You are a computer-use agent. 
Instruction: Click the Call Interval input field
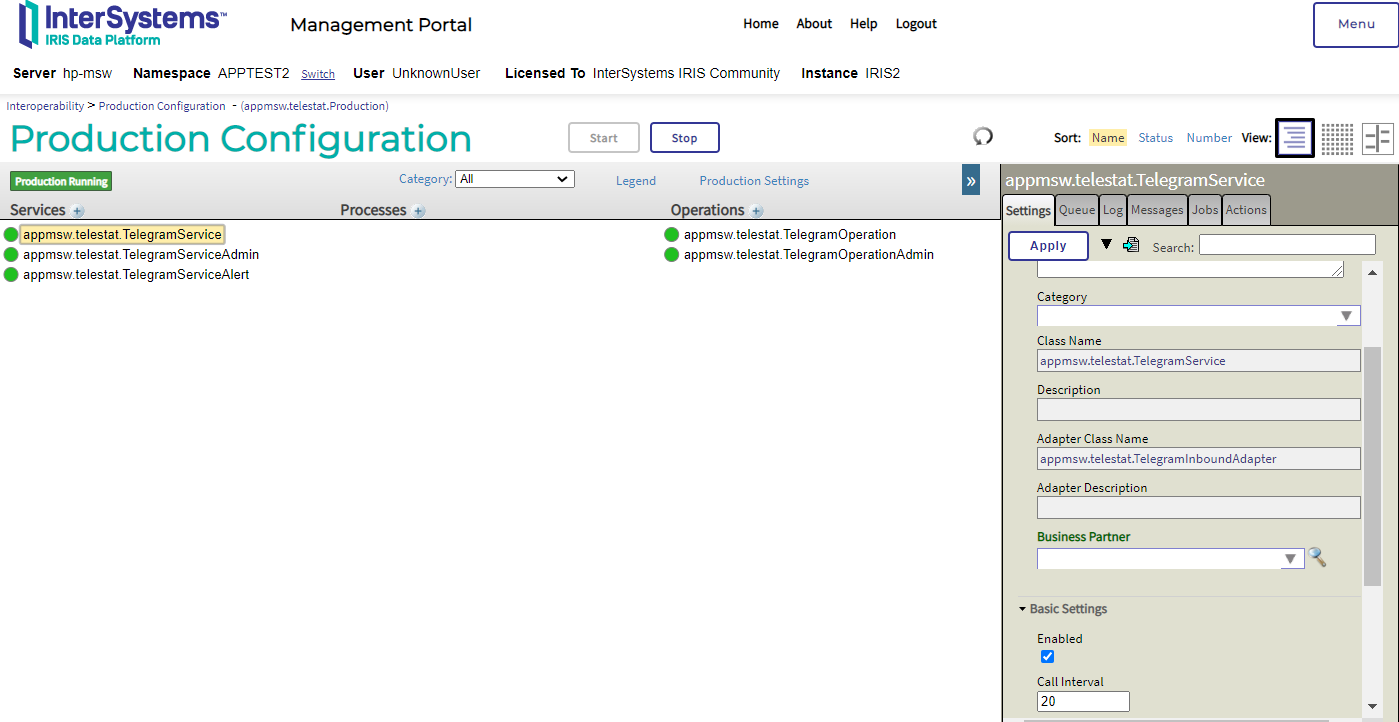(x=1083, y=701)
